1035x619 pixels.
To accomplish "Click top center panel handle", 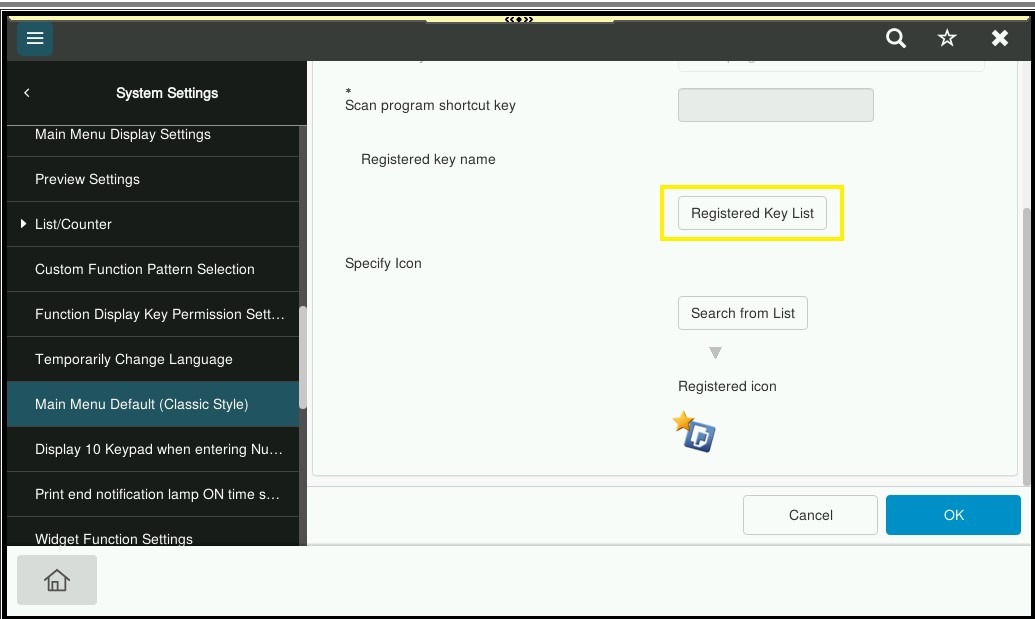I will 518,19.
